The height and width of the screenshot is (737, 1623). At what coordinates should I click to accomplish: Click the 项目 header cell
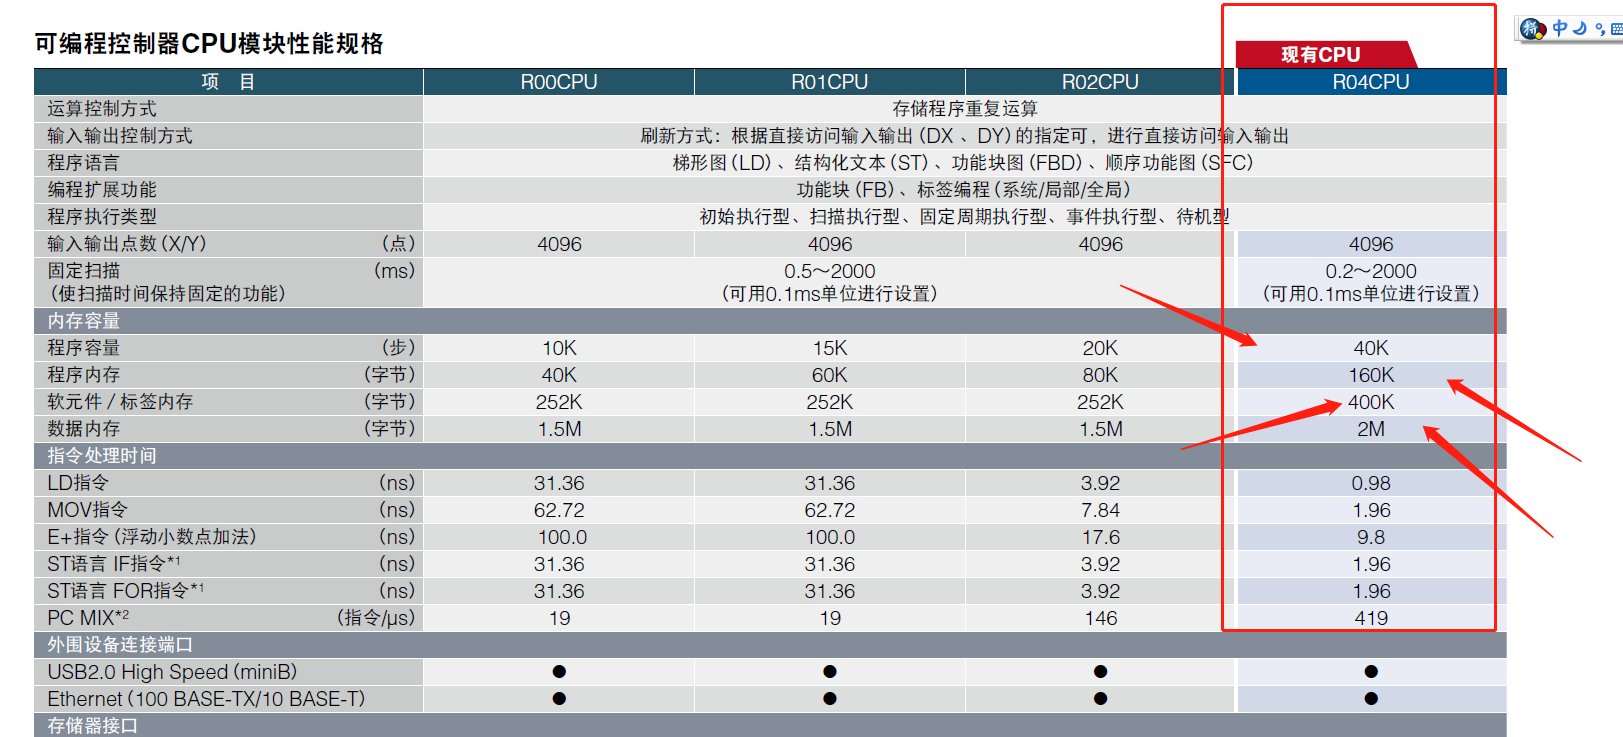pos(228,82)
